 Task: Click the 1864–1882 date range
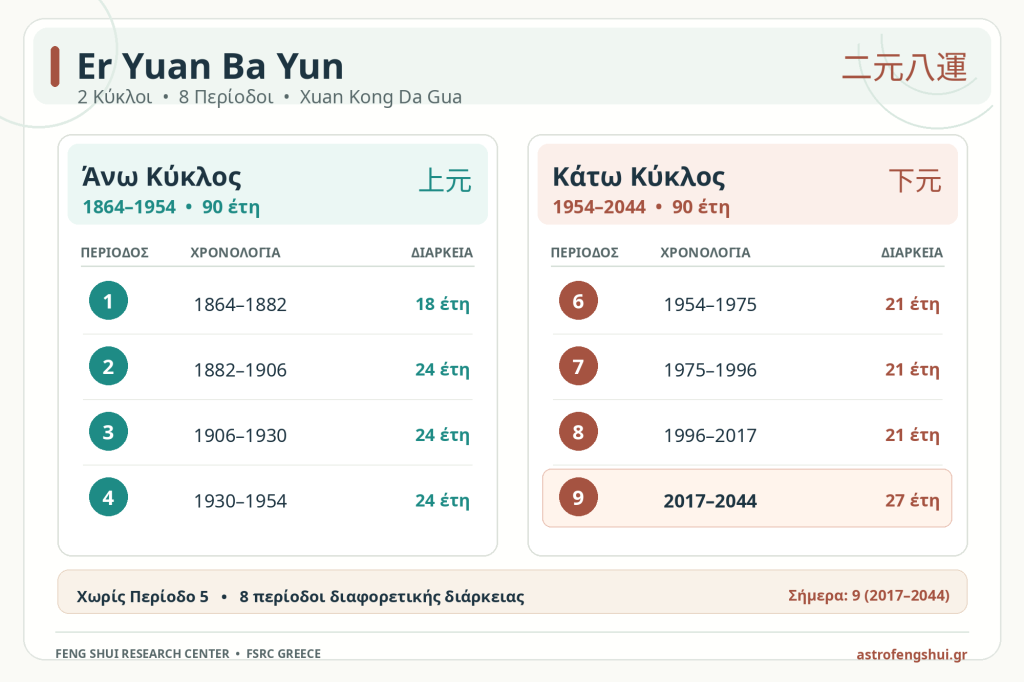point(240,304)
